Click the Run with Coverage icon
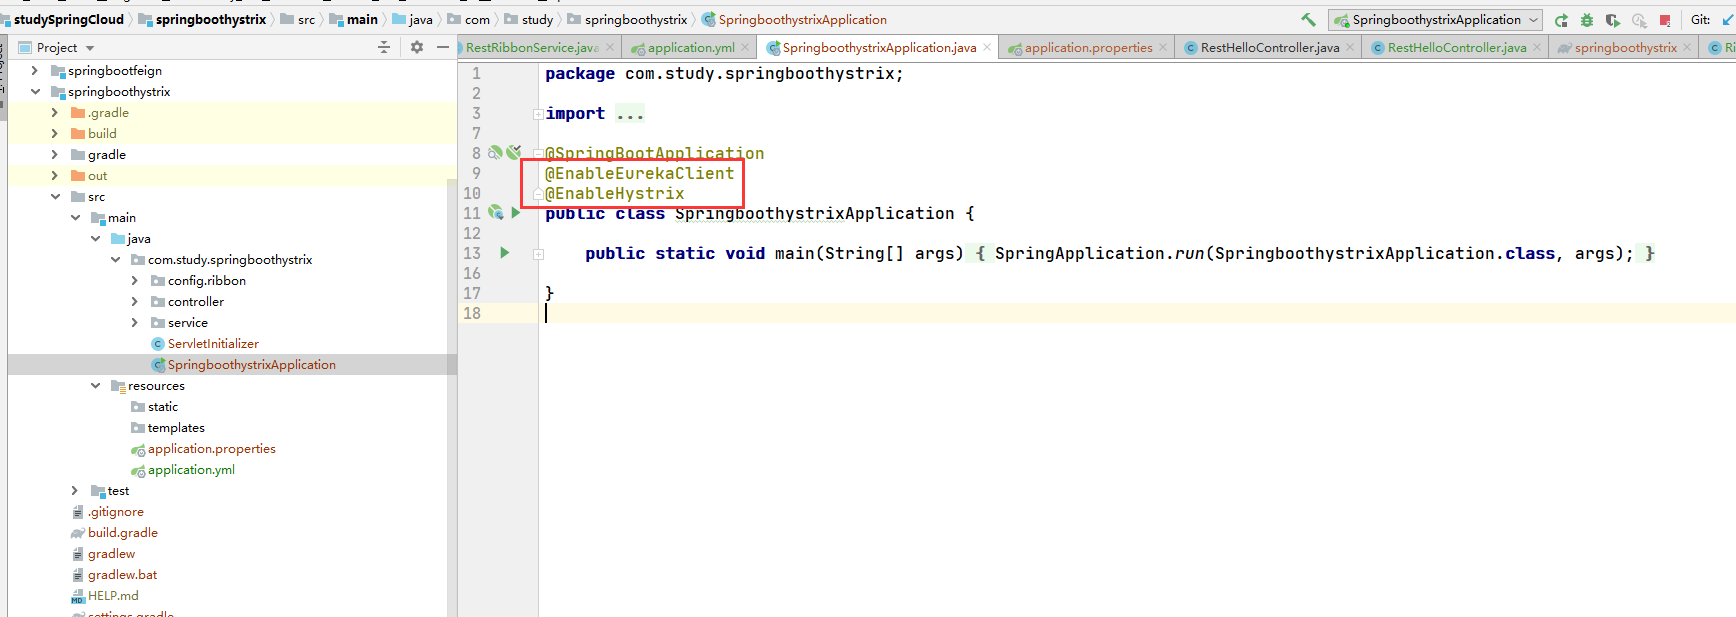Screen dimensions: 1736x617 [x=1613, y=20]
